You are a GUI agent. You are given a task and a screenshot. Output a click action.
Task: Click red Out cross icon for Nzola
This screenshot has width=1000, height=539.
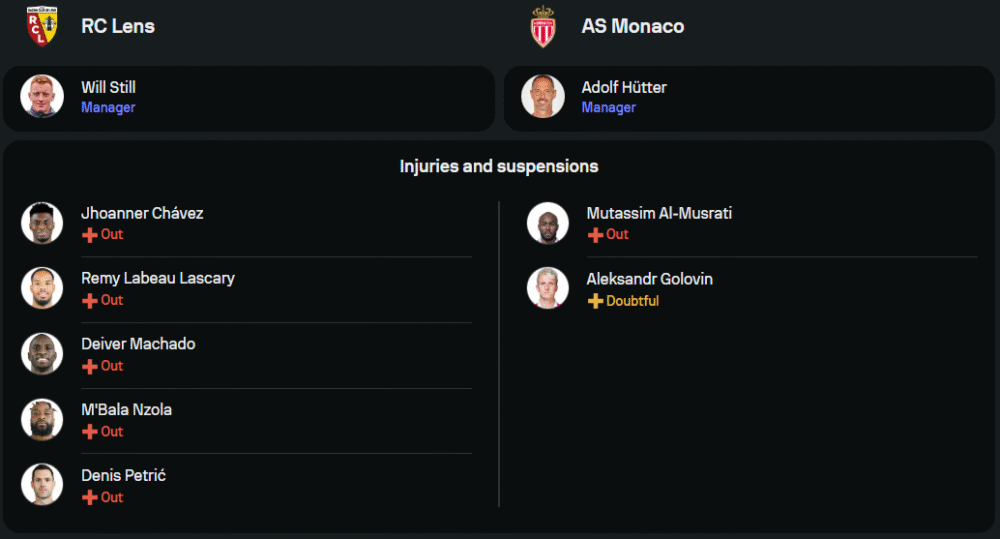tap(90, 432)
